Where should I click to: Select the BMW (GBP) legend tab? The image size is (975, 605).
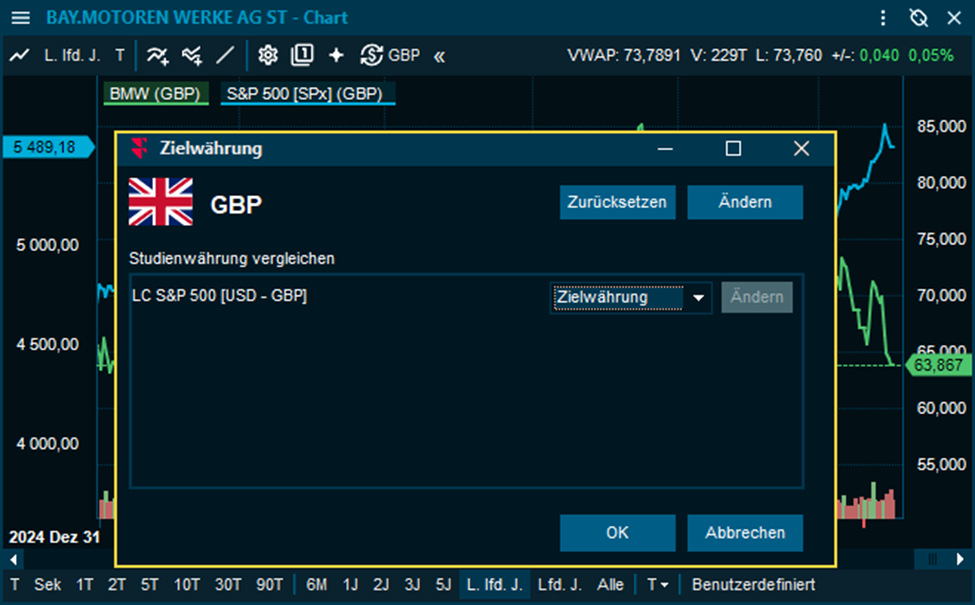(155, 94)
